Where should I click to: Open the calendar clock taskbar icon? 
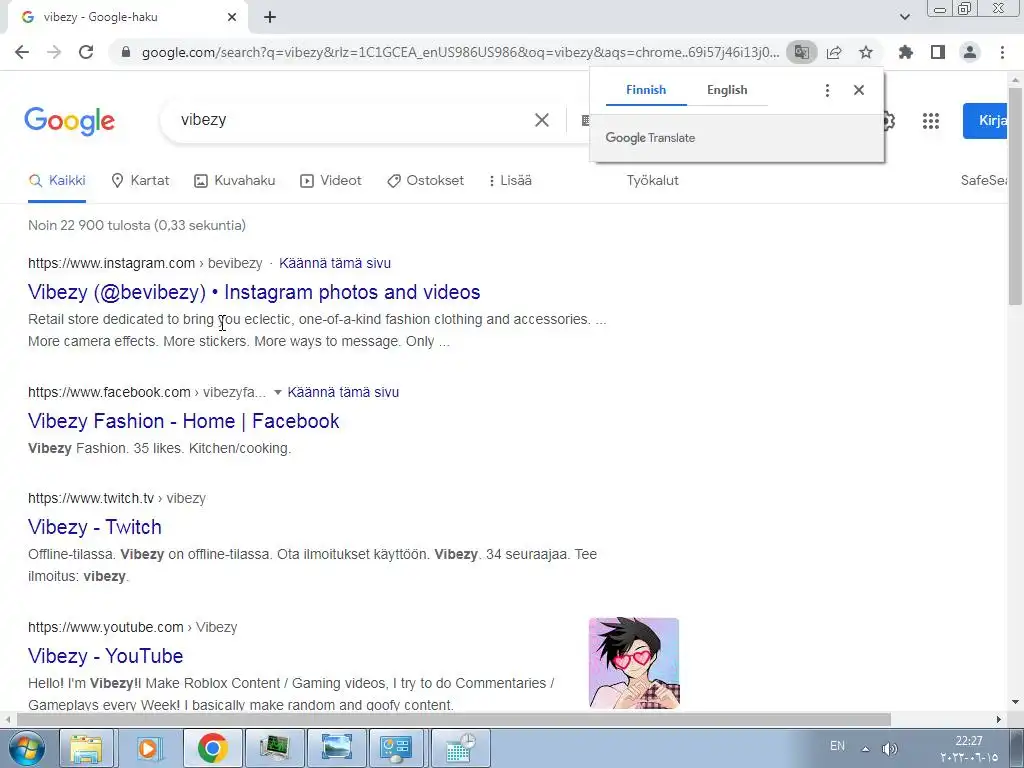(x=461, y=748)
